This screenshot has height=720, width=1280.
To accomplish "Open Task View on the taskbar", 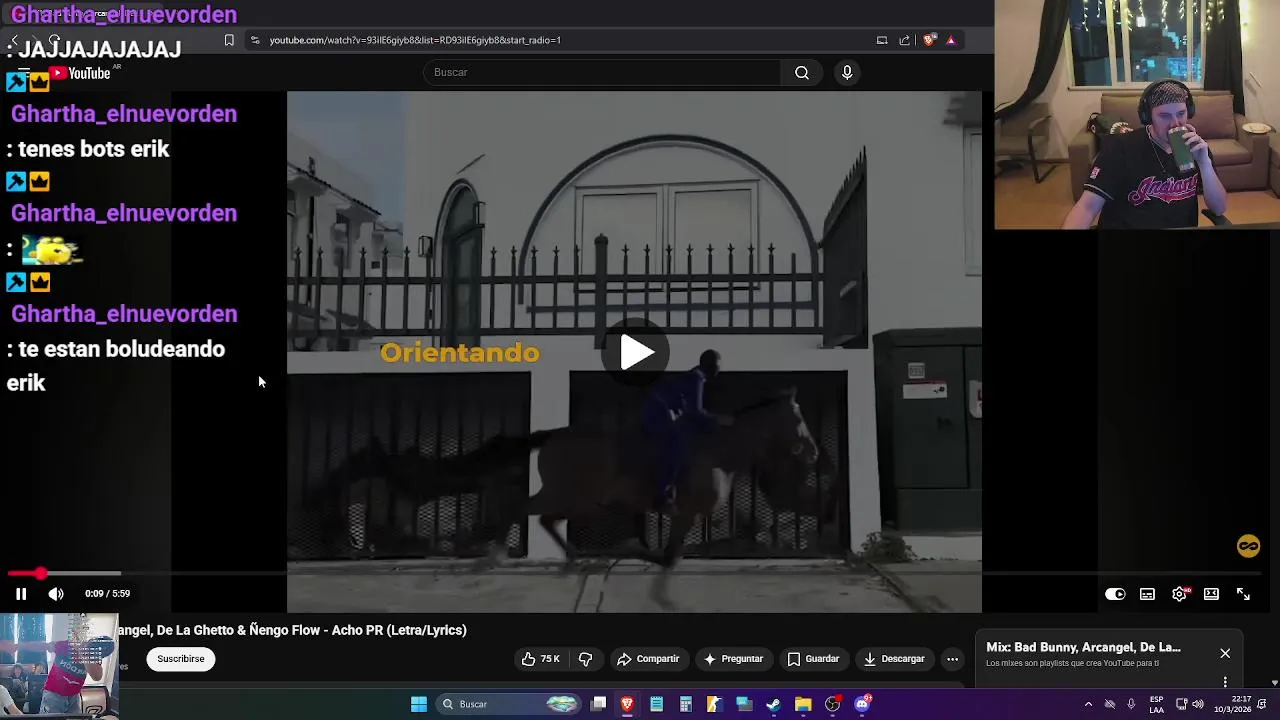I will 598,704.
